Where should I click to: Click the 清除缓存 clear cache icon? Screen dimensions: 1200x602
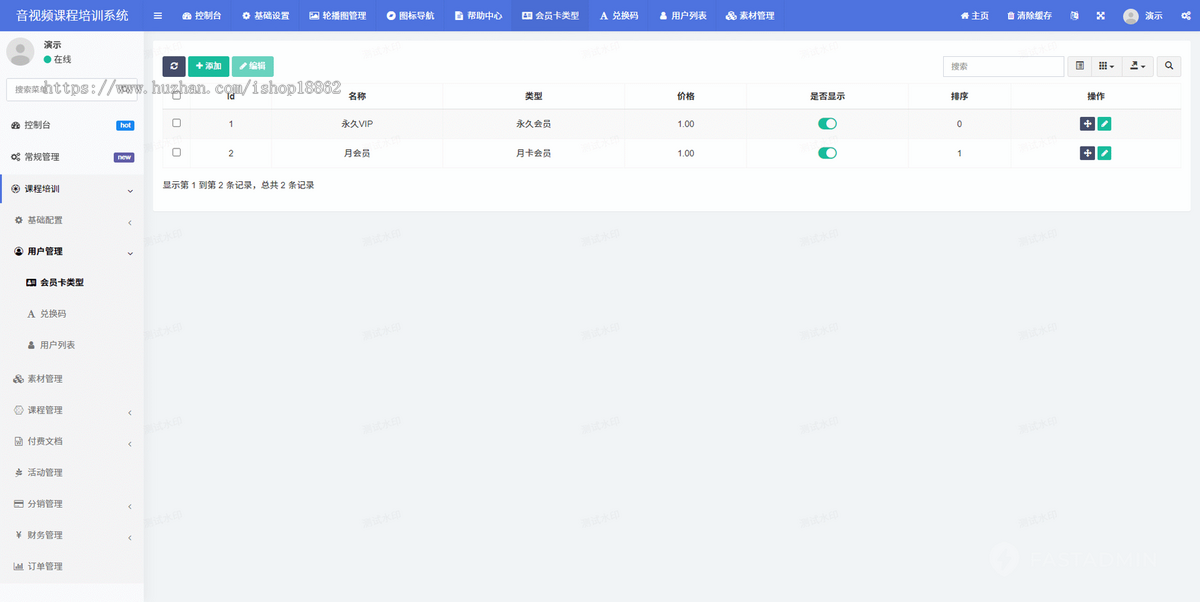pos(1029,15)
